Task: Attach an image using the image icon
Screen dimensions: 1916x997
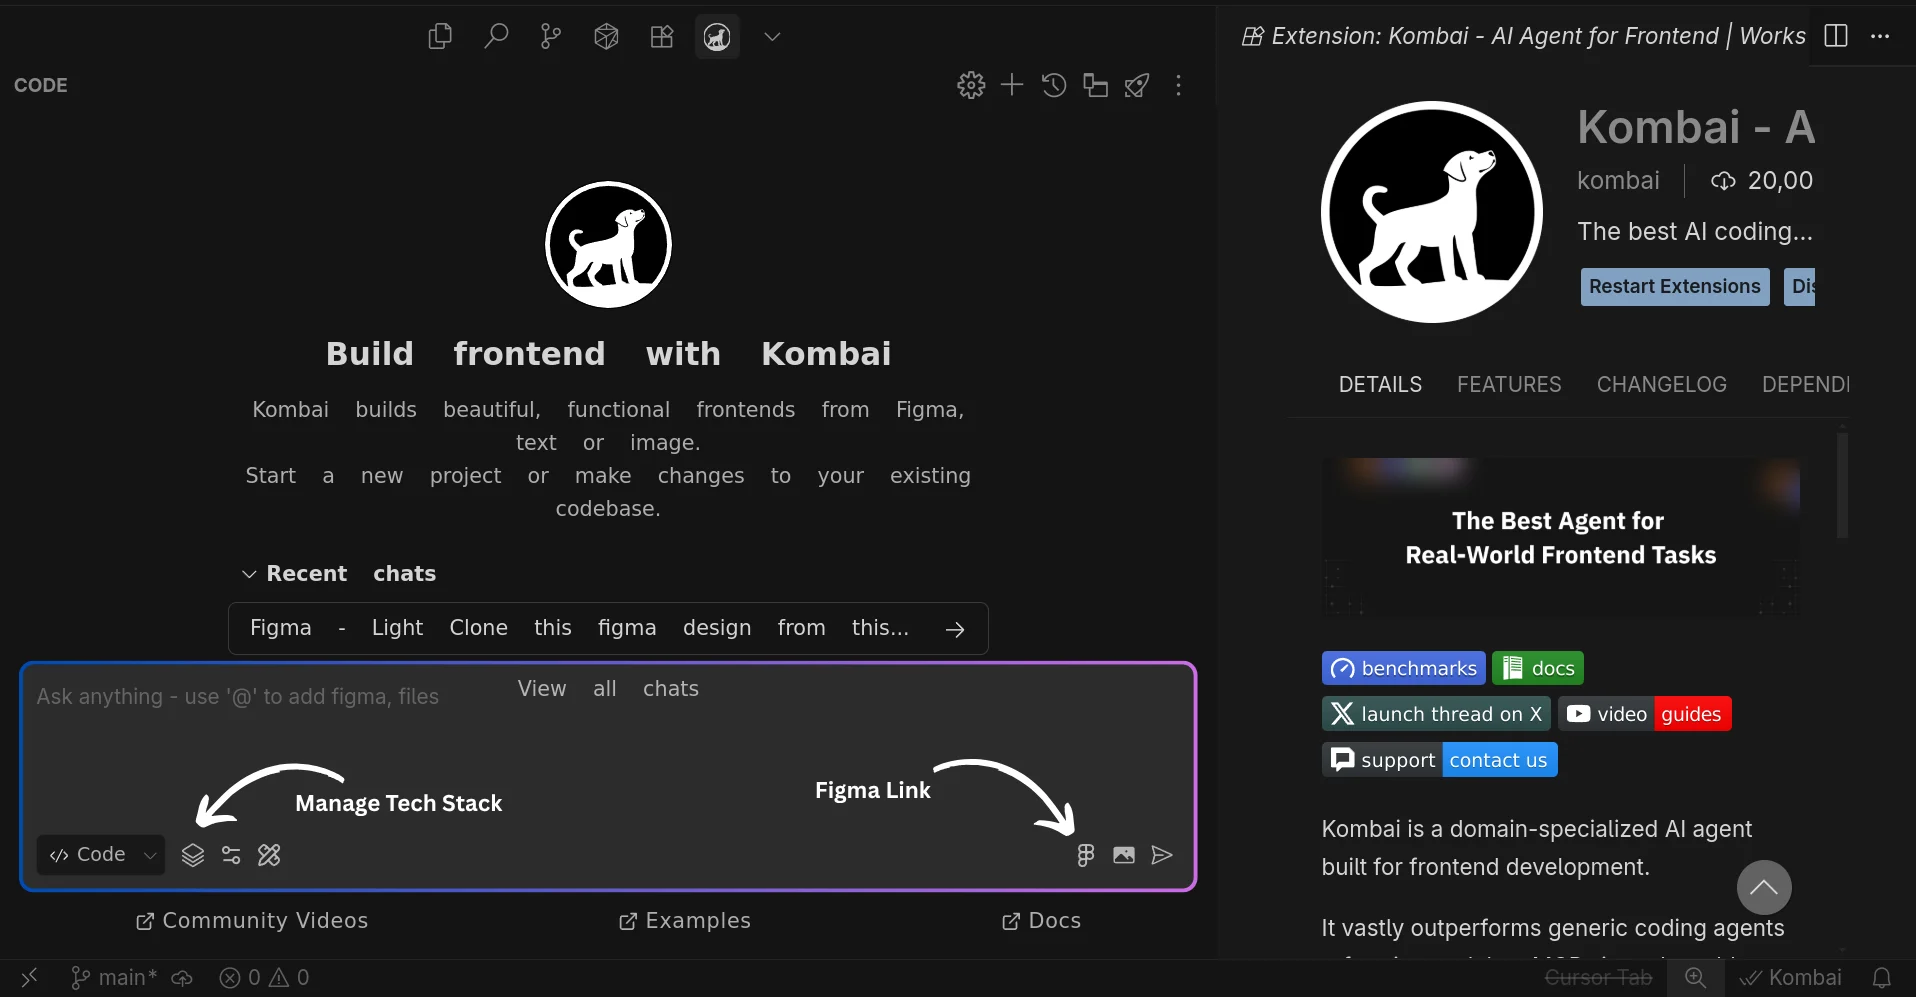Action: point(1124,855)
